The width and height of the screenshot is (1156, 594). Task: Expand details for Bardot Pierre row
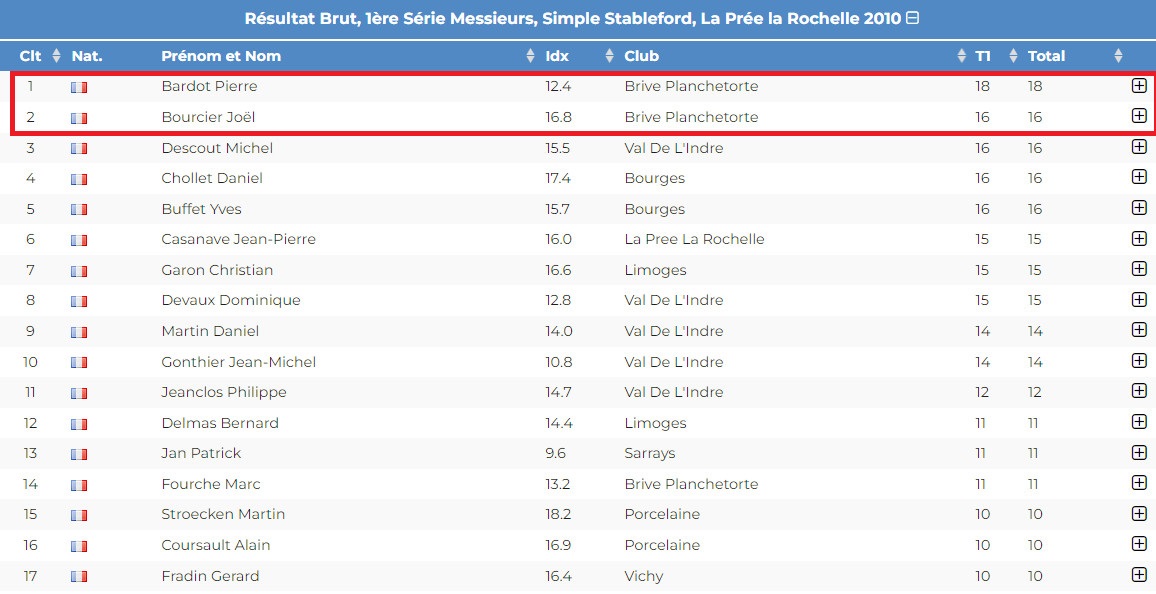point(1139,85)
